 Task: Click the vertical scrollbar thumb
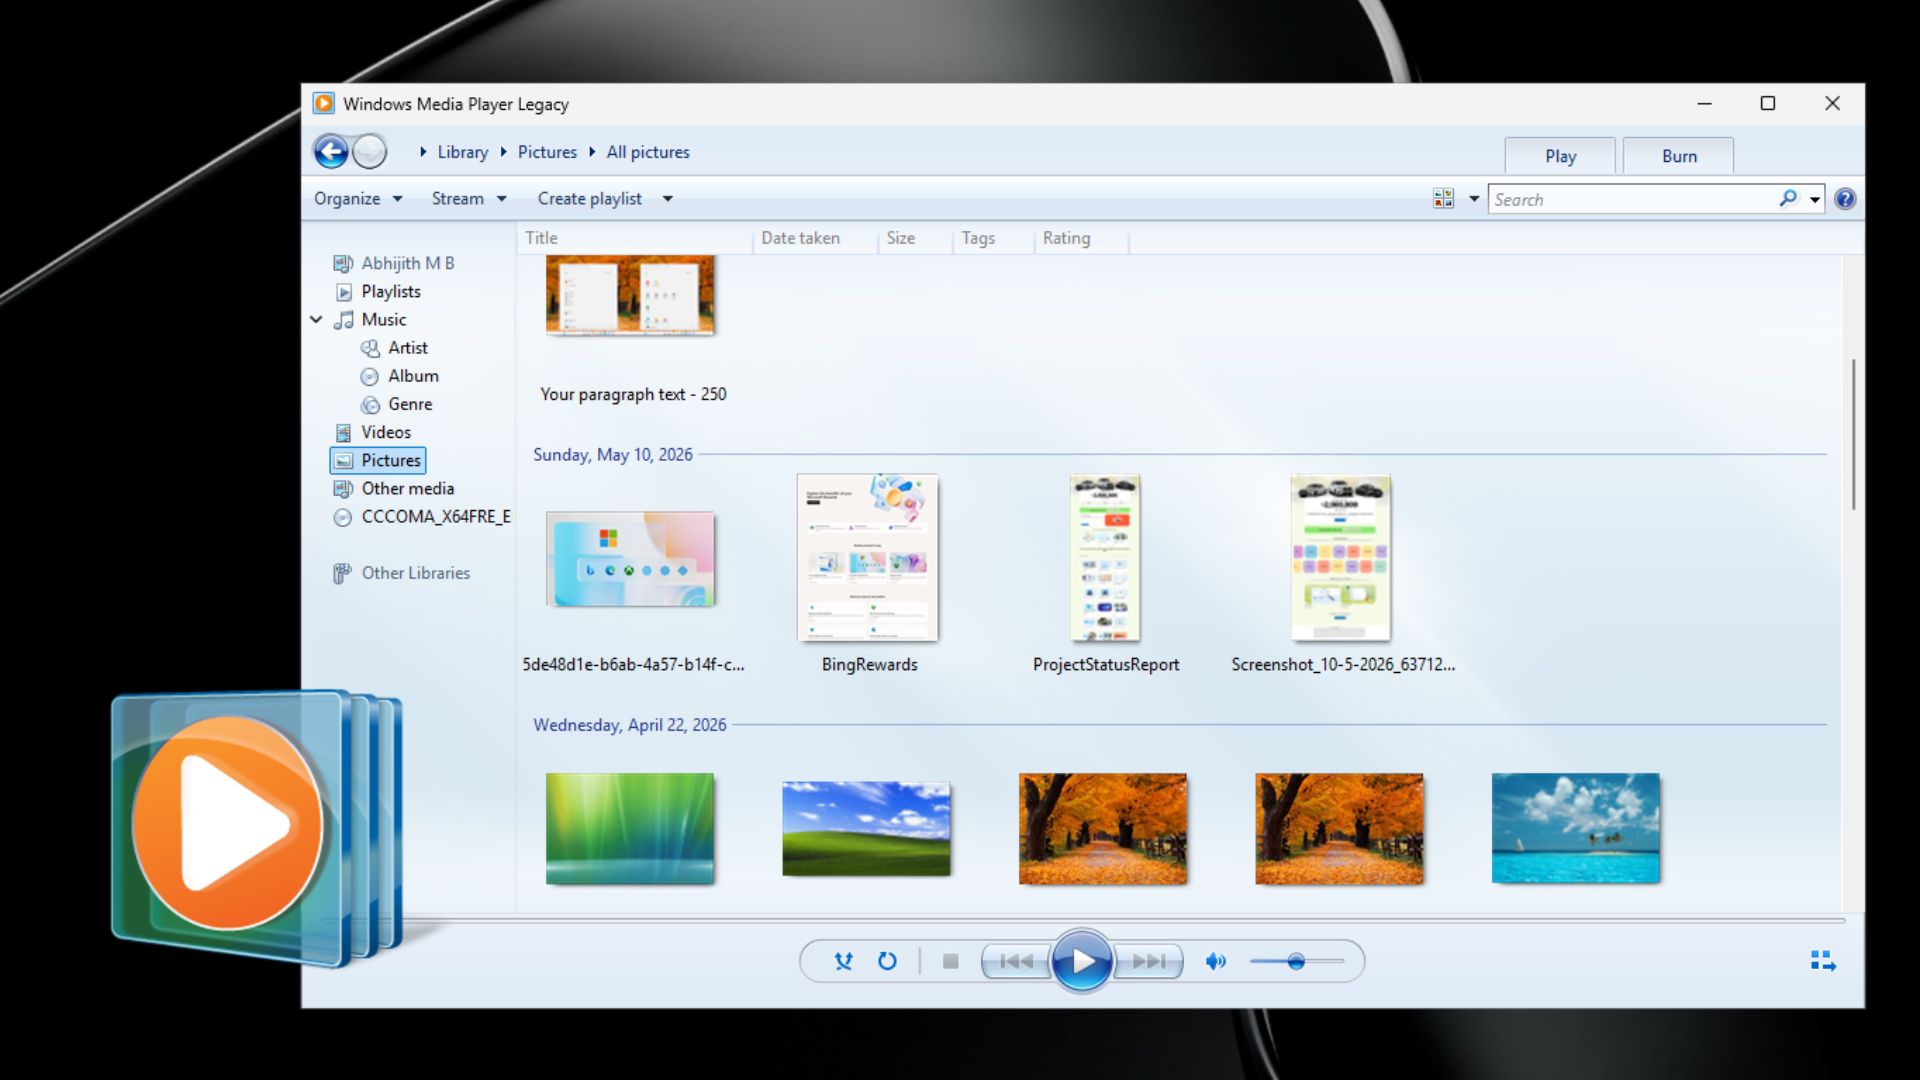[x=1853, y=435]
